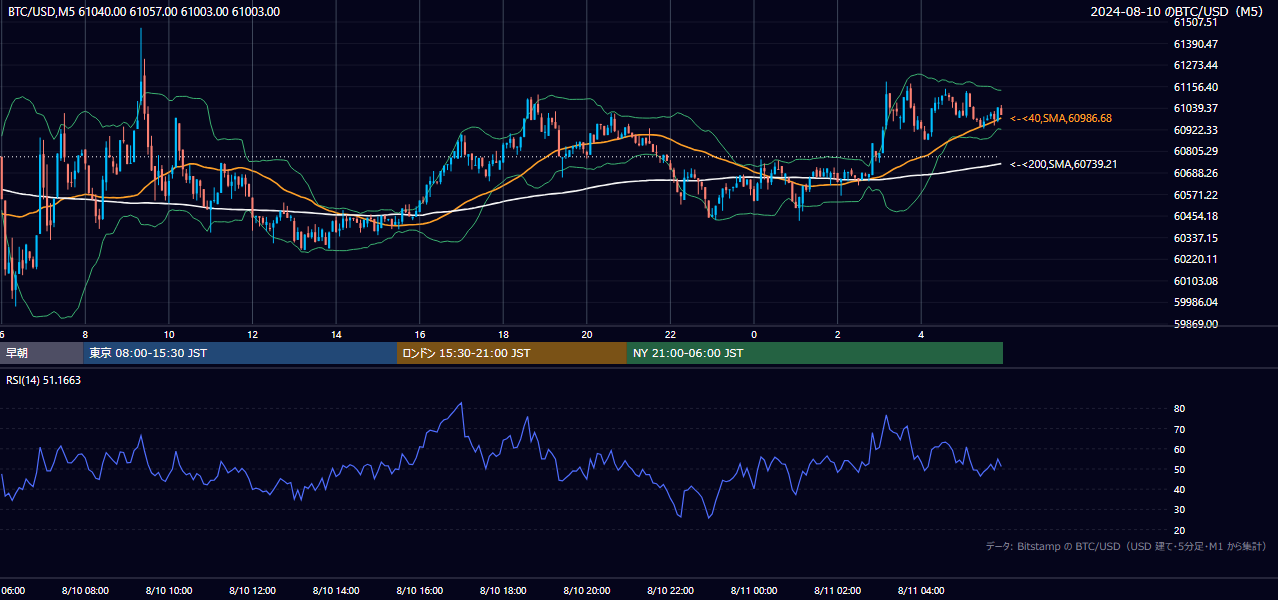
Task: Click RSI scale value 20
Action: tap(1179, 530)
